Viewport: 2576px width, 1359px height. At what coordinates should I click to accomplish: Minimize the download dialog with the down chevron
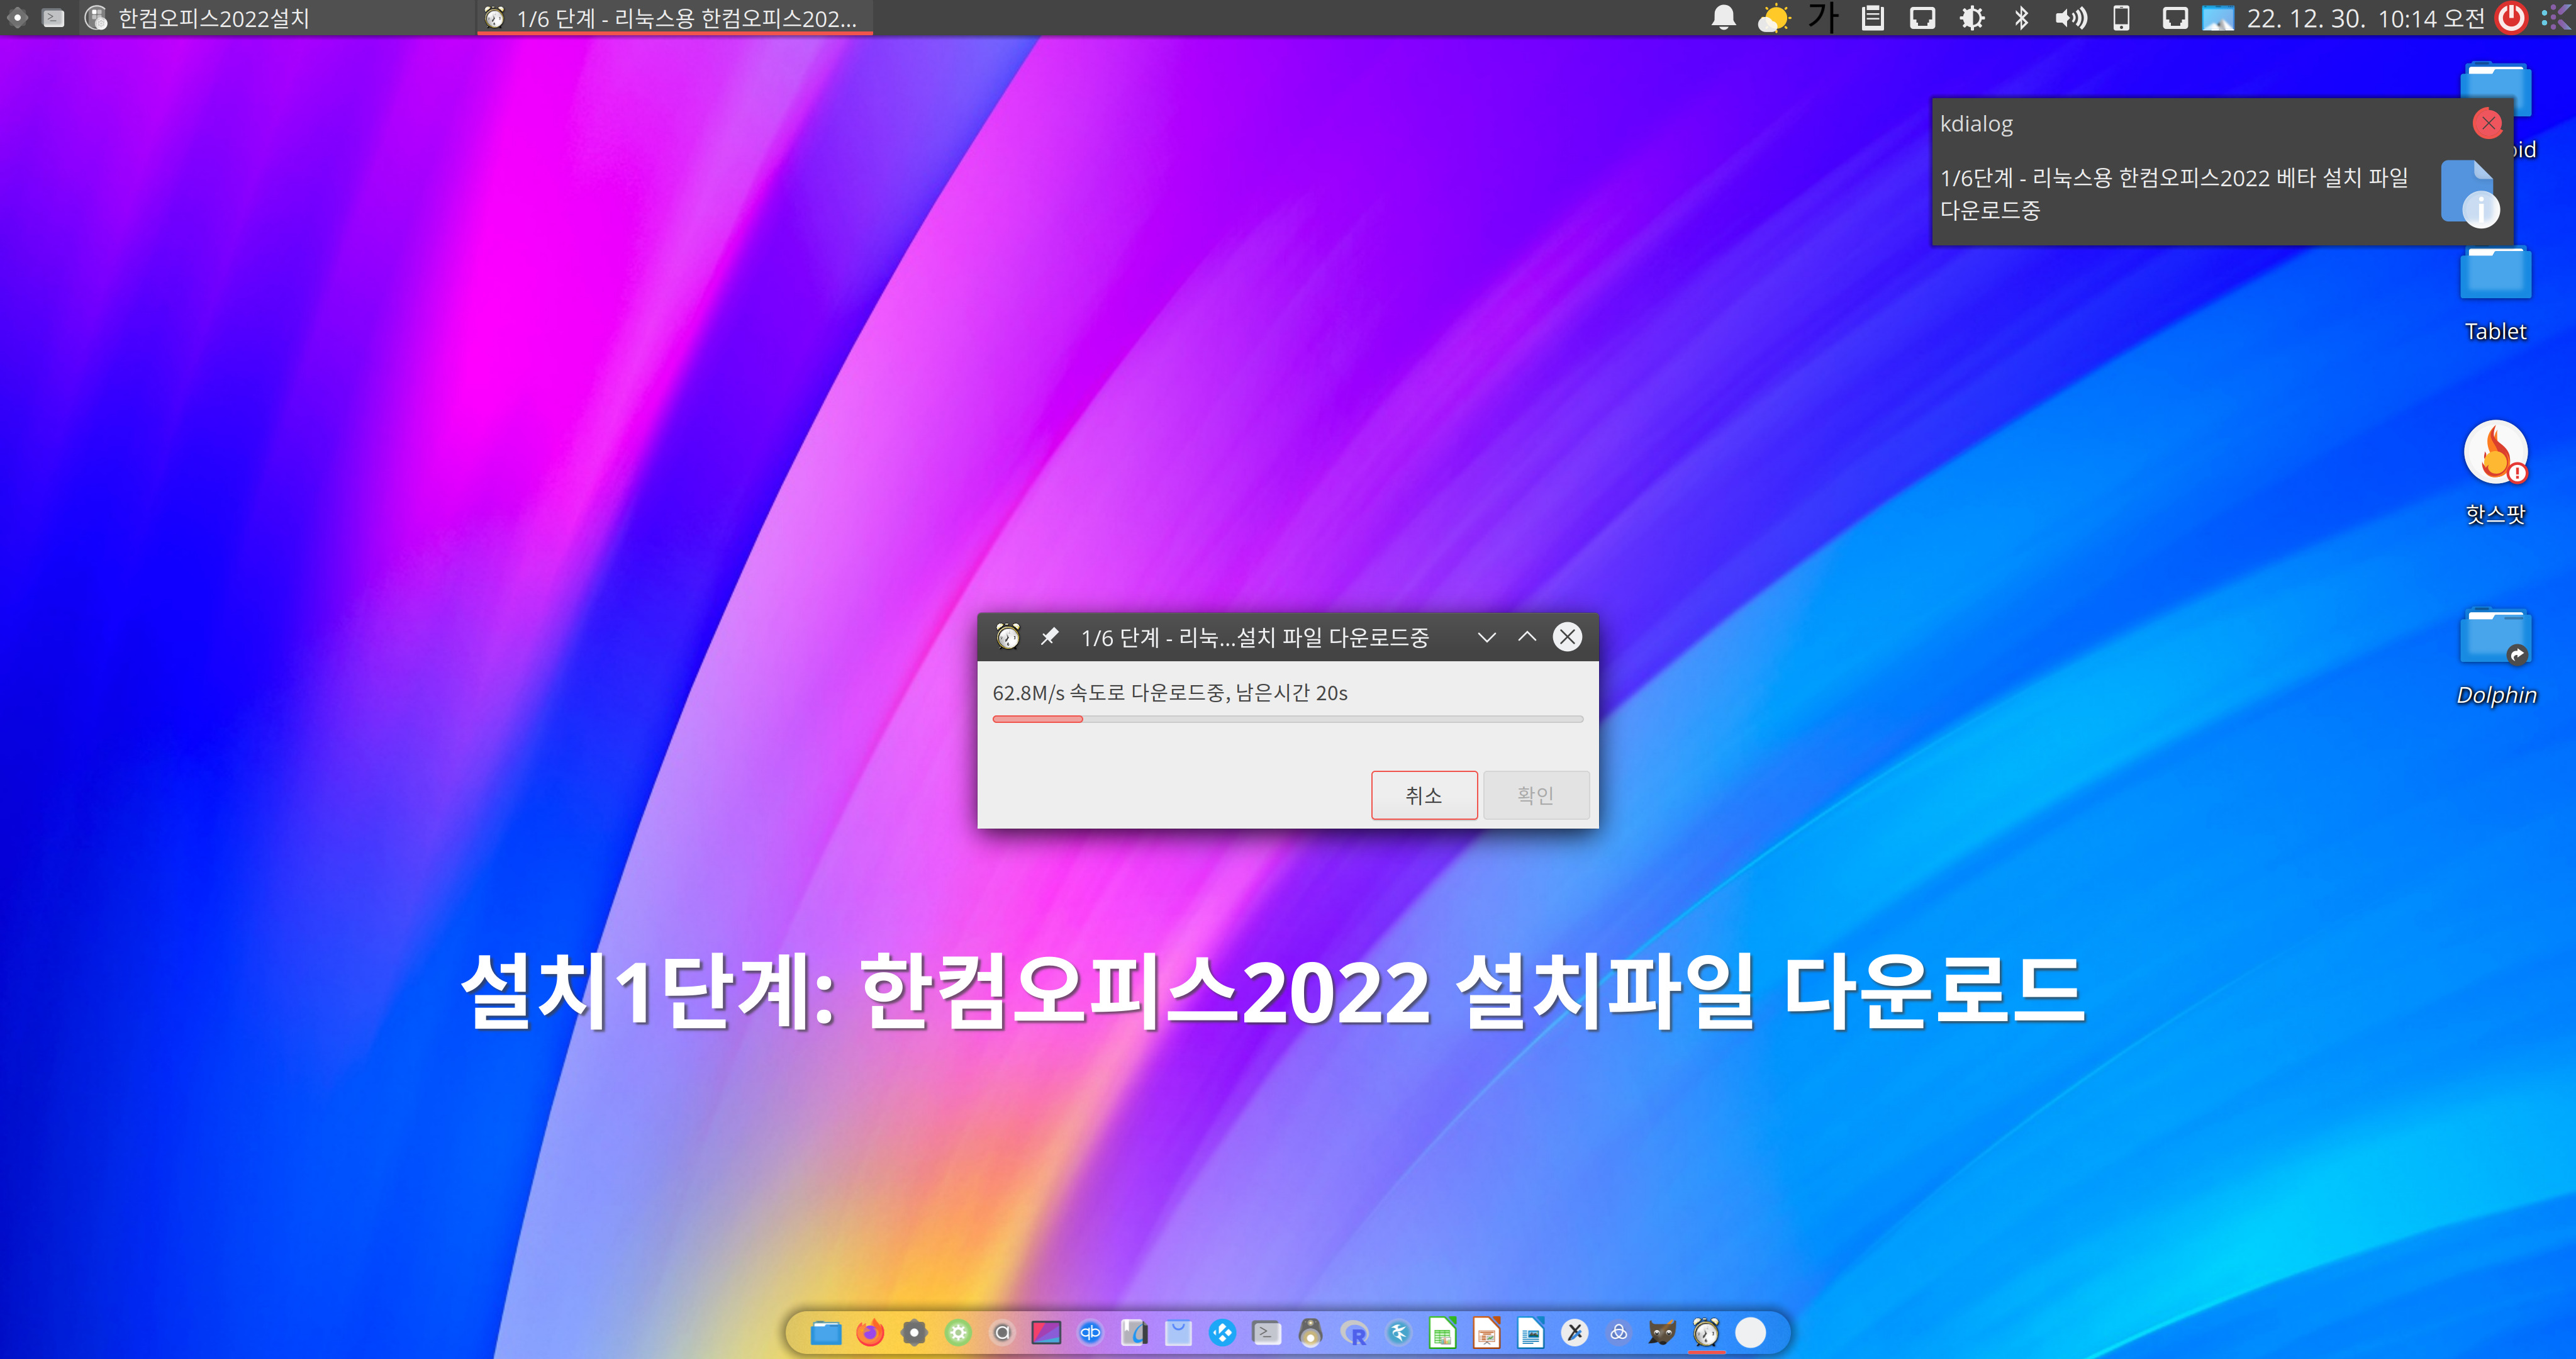(1487, 637)
